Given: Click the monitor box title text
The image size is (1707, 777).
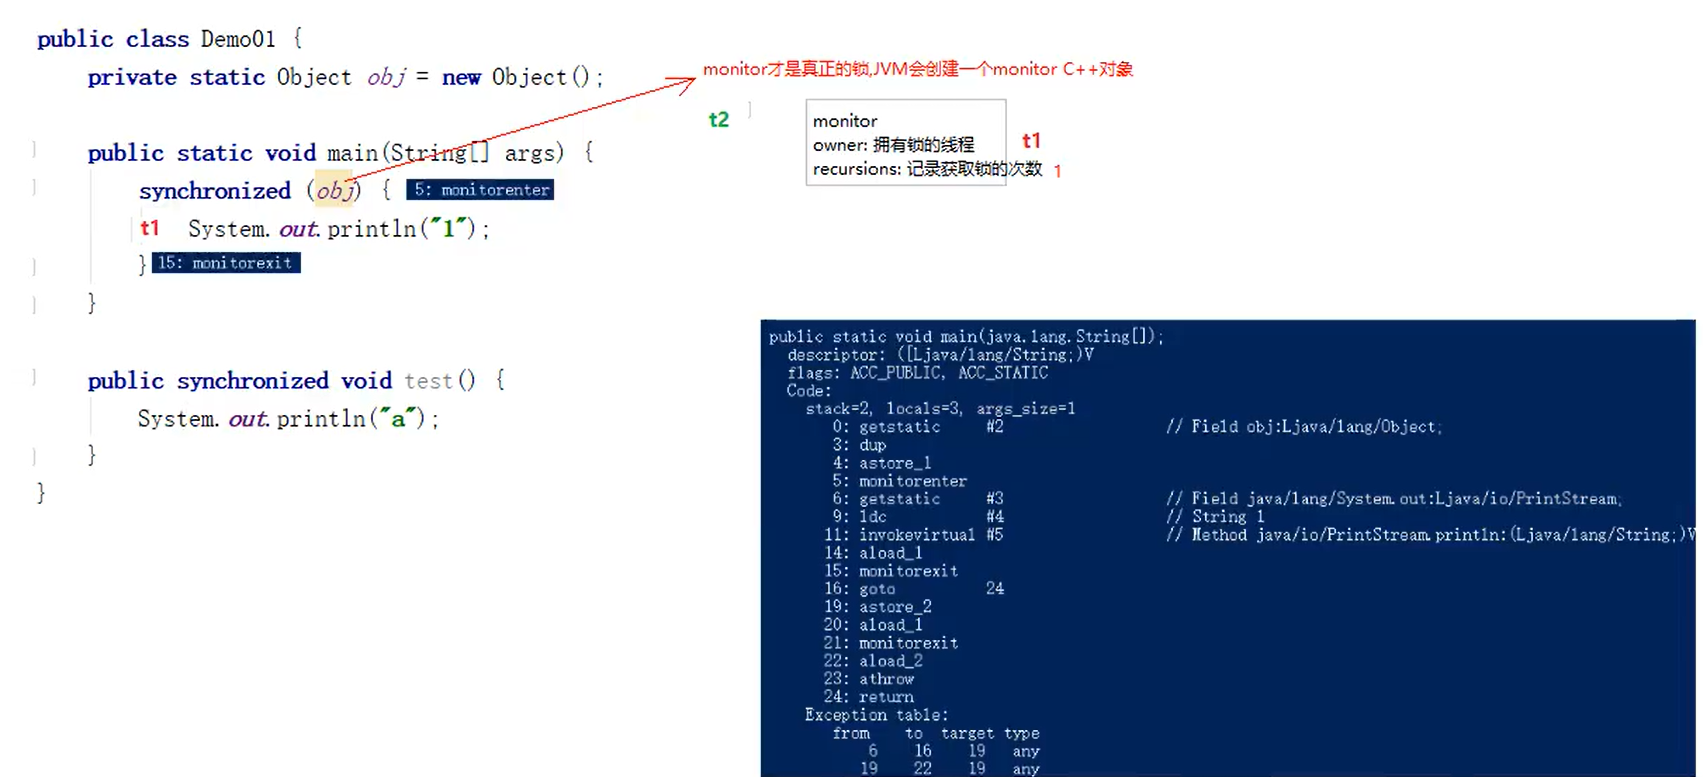Looking at the screenshot, I should tap(845, 121).
